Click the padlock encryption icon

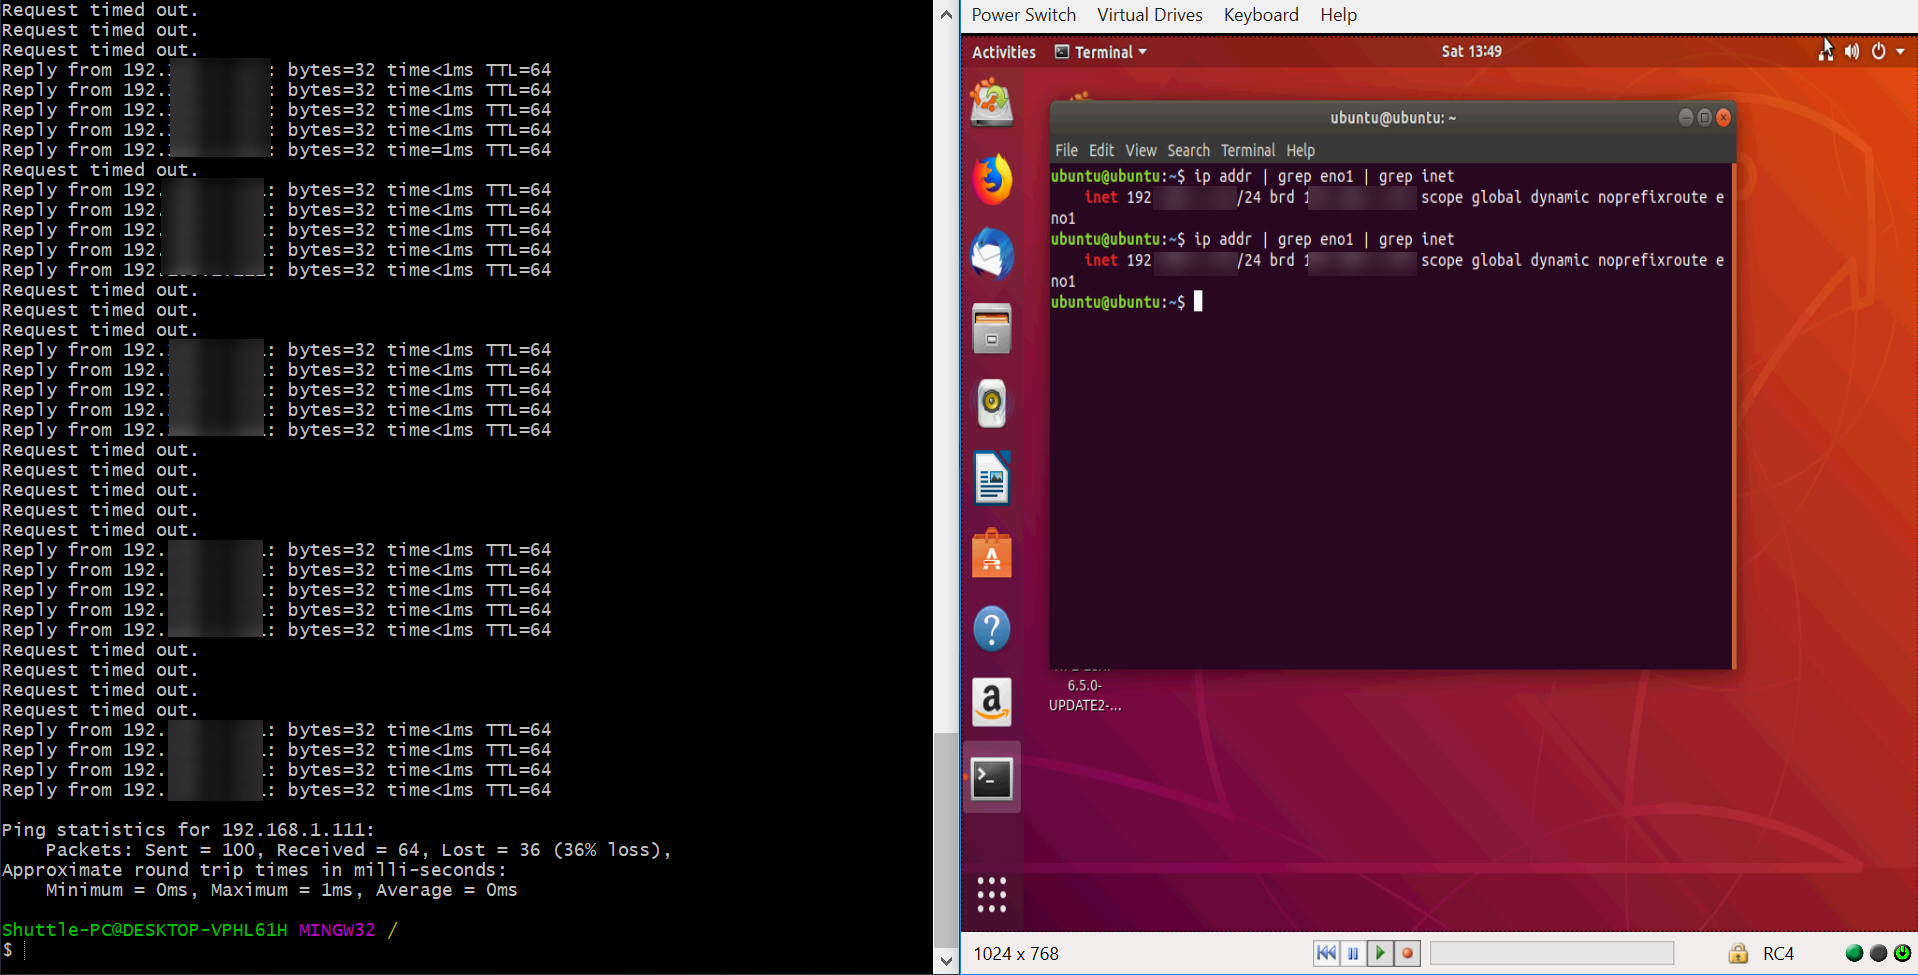[x=1738, y=953]
